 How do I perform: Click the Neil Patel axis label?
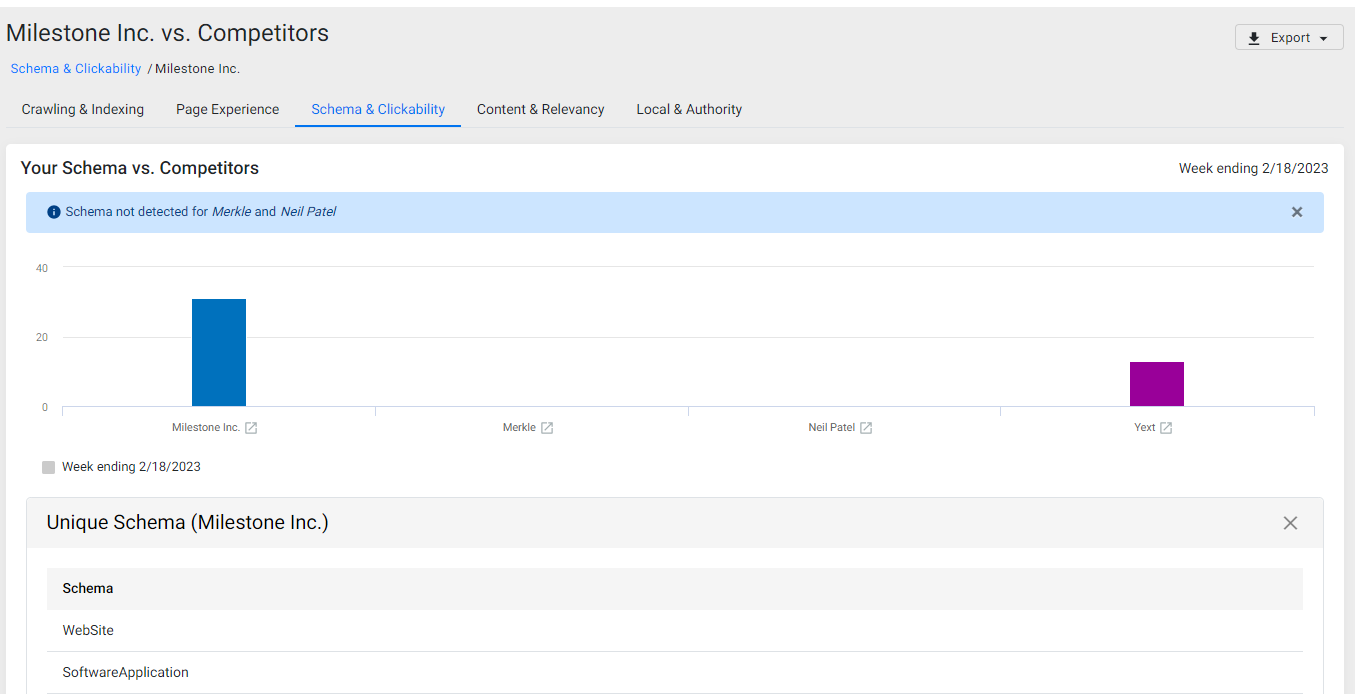832,428
